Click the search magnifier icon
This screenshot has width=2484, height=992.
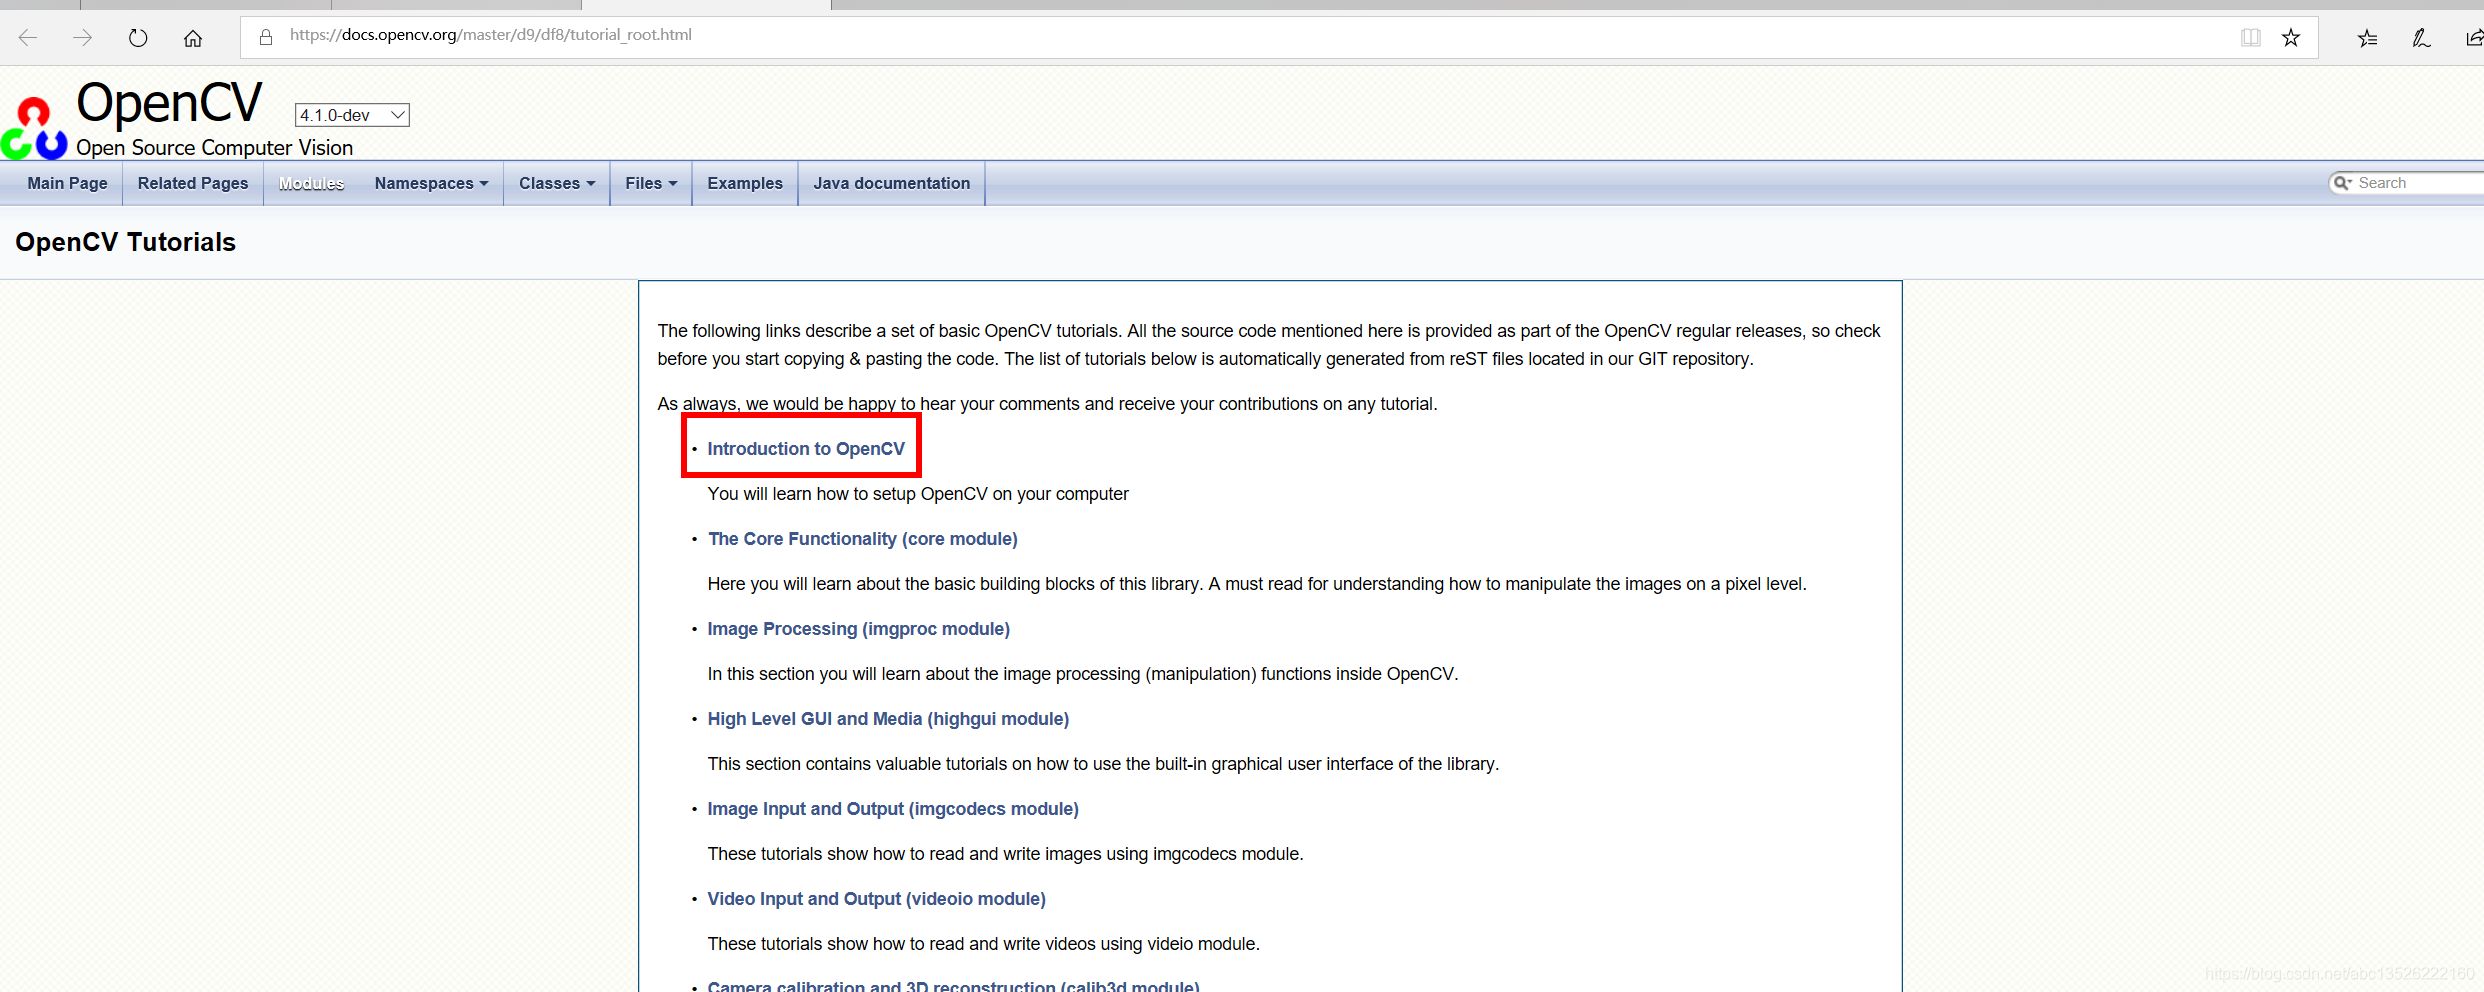2342,183
